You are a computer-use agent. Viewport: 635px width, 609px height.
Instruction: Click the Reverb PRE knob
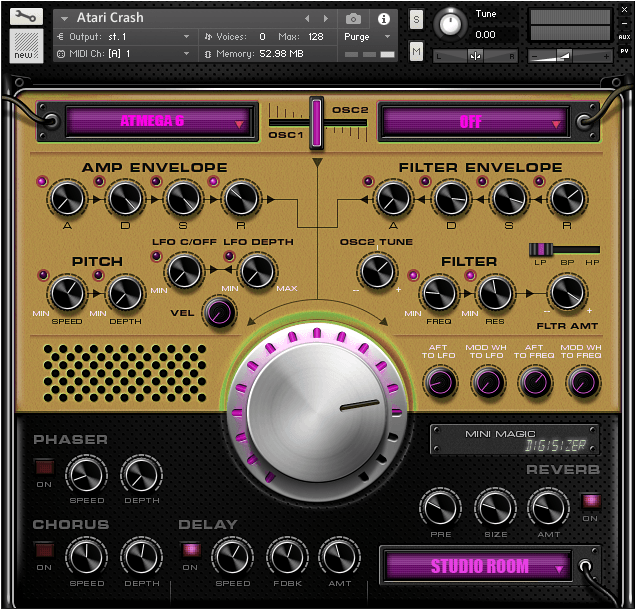(x=440, y=508)
